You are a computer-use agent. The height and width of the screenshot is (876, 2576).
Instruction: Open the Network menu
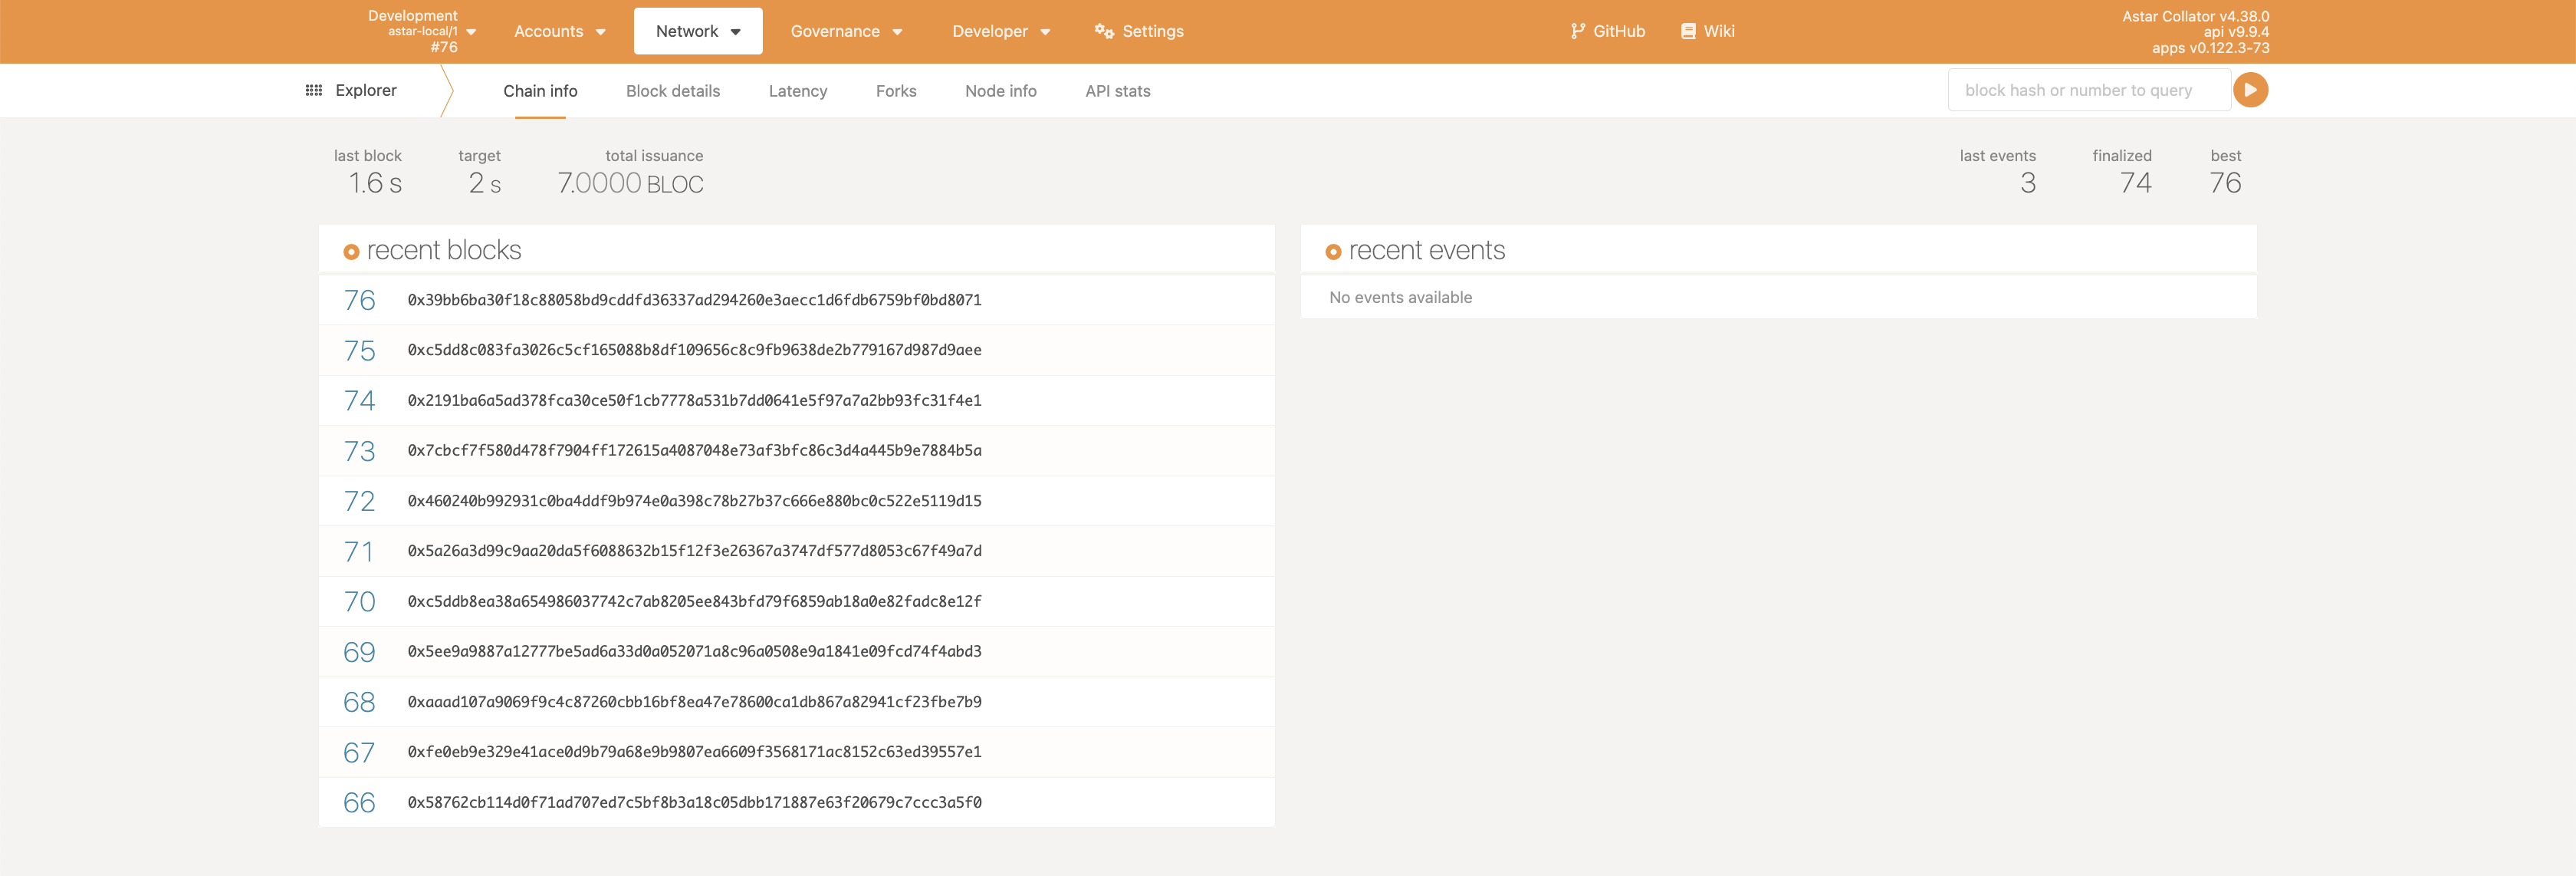pos(697,31)
